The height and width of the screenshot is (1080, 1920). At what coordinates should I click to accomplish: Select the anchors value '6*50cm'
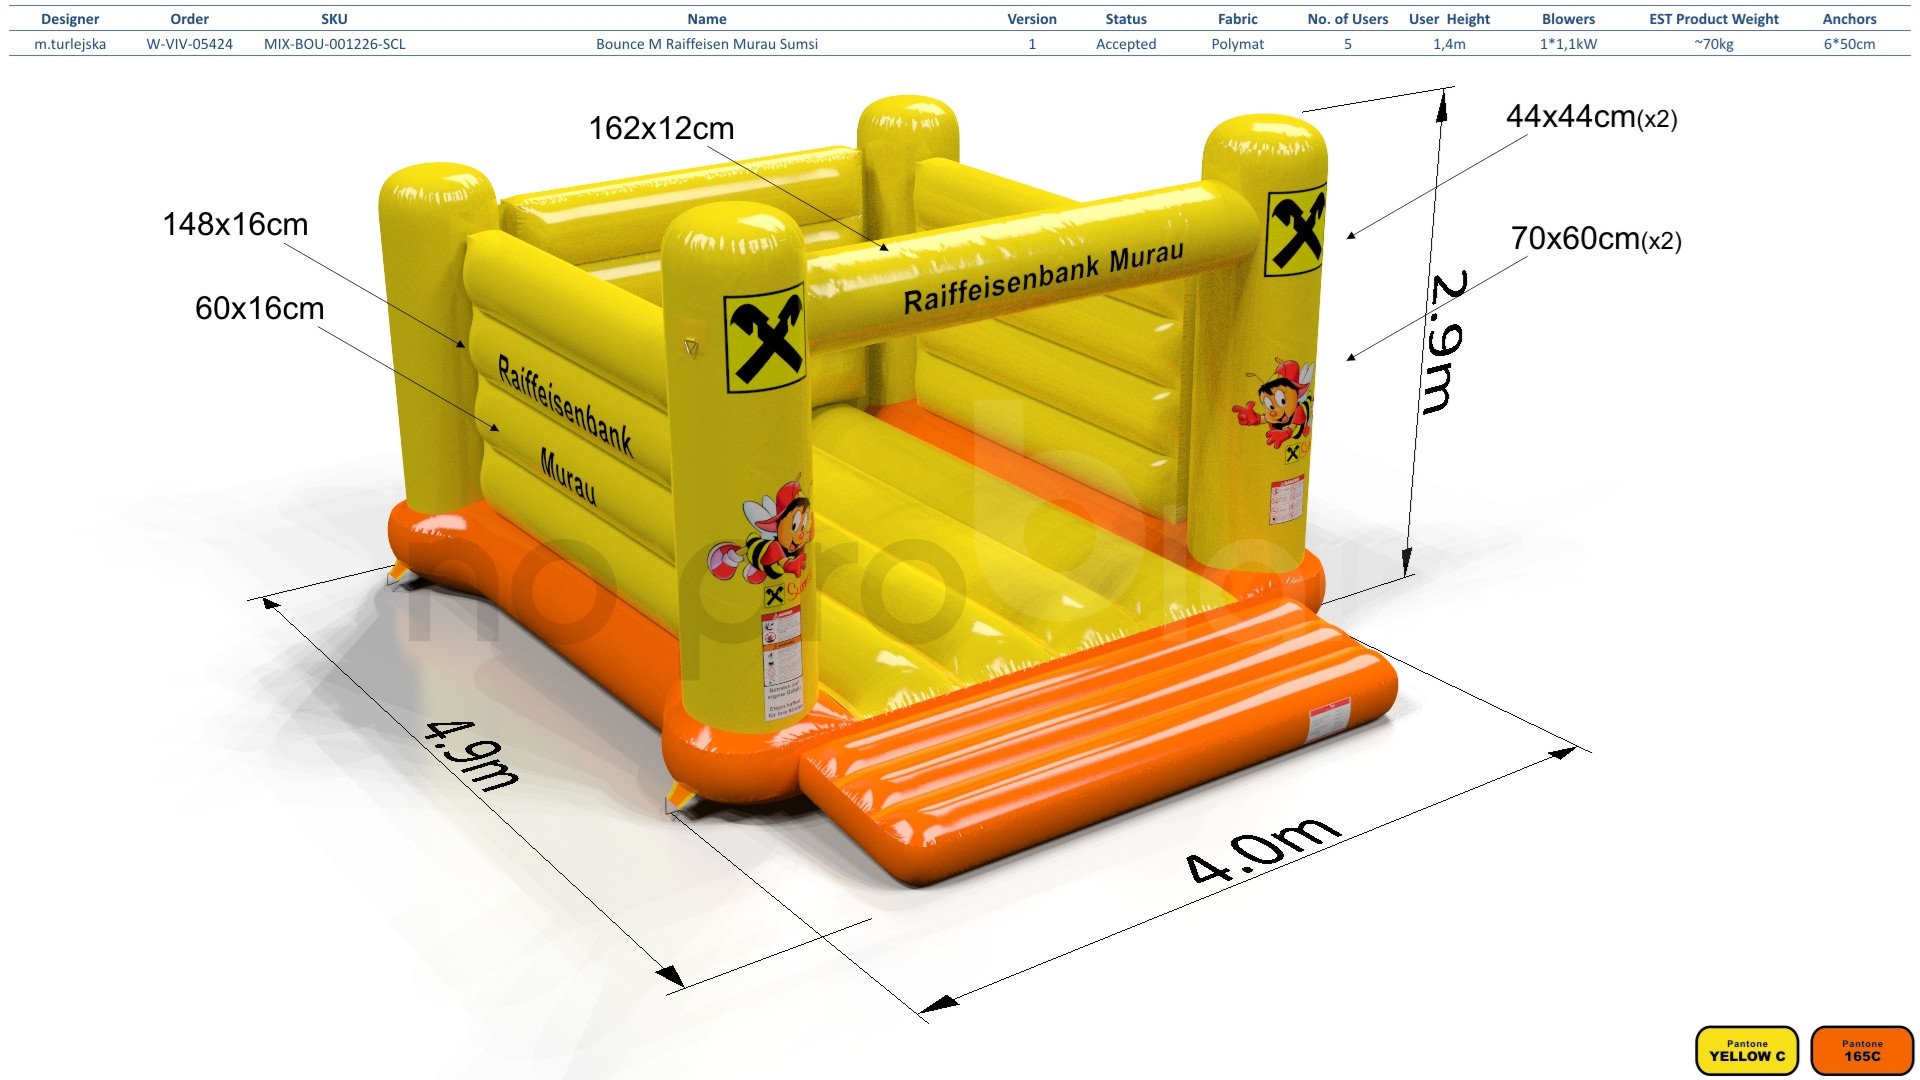coord(1849,44)
